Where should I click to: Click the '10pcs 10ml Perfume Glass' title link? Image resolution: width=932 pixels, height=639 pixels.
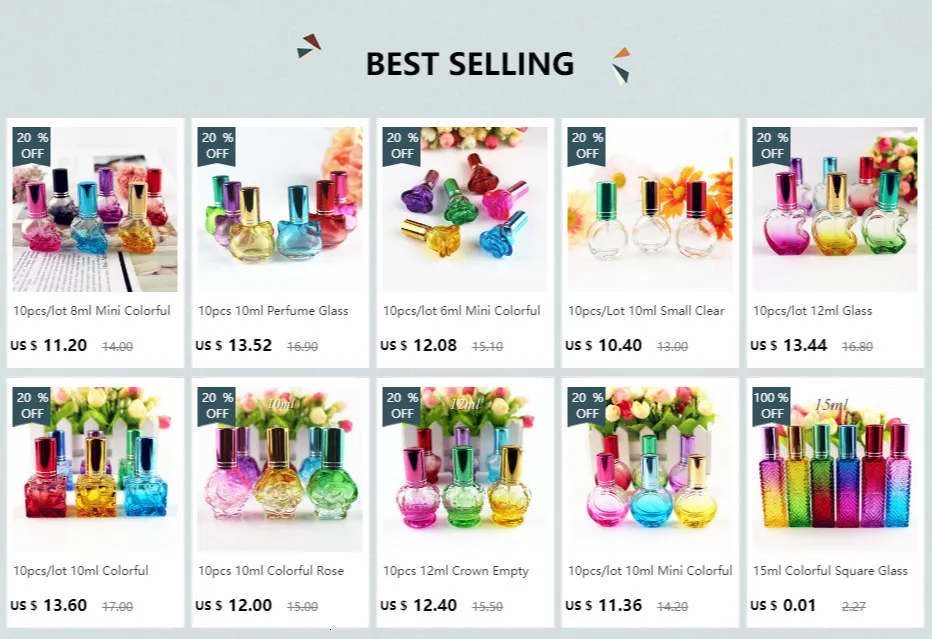(273, 311)
